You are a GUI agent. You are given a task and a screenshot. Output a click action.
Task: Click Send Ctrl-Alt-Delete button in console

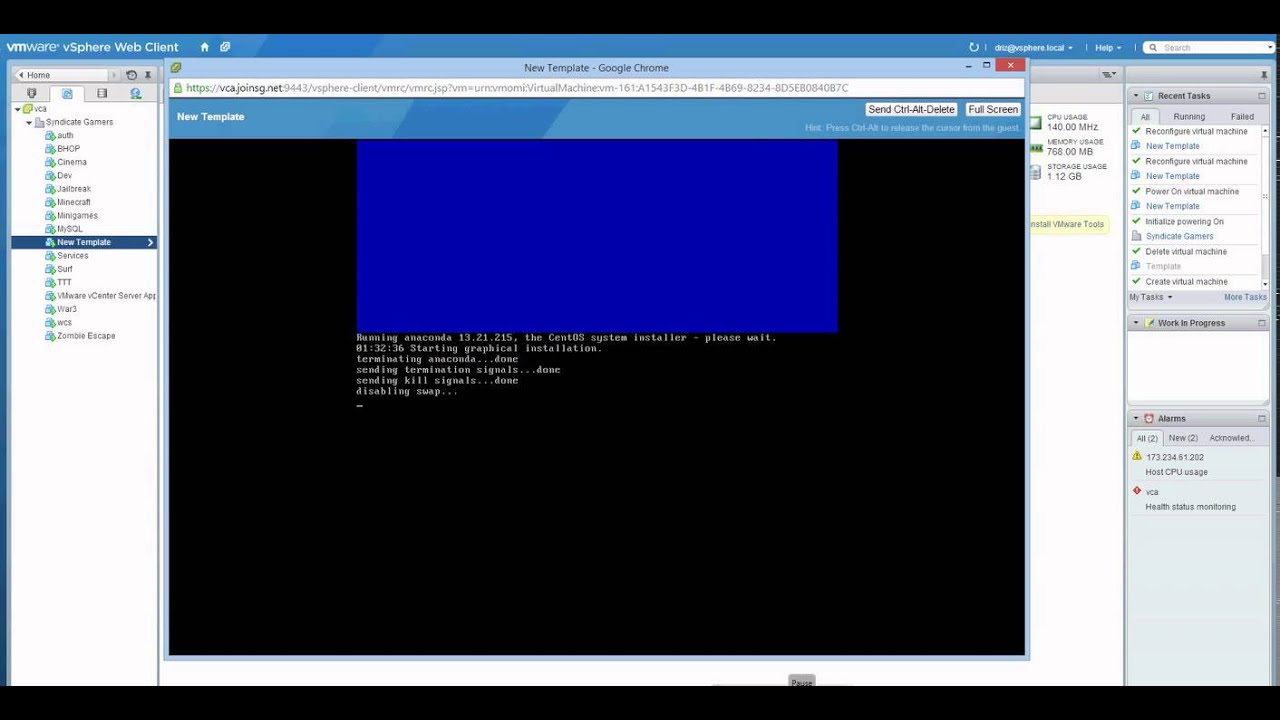point(911,109)
